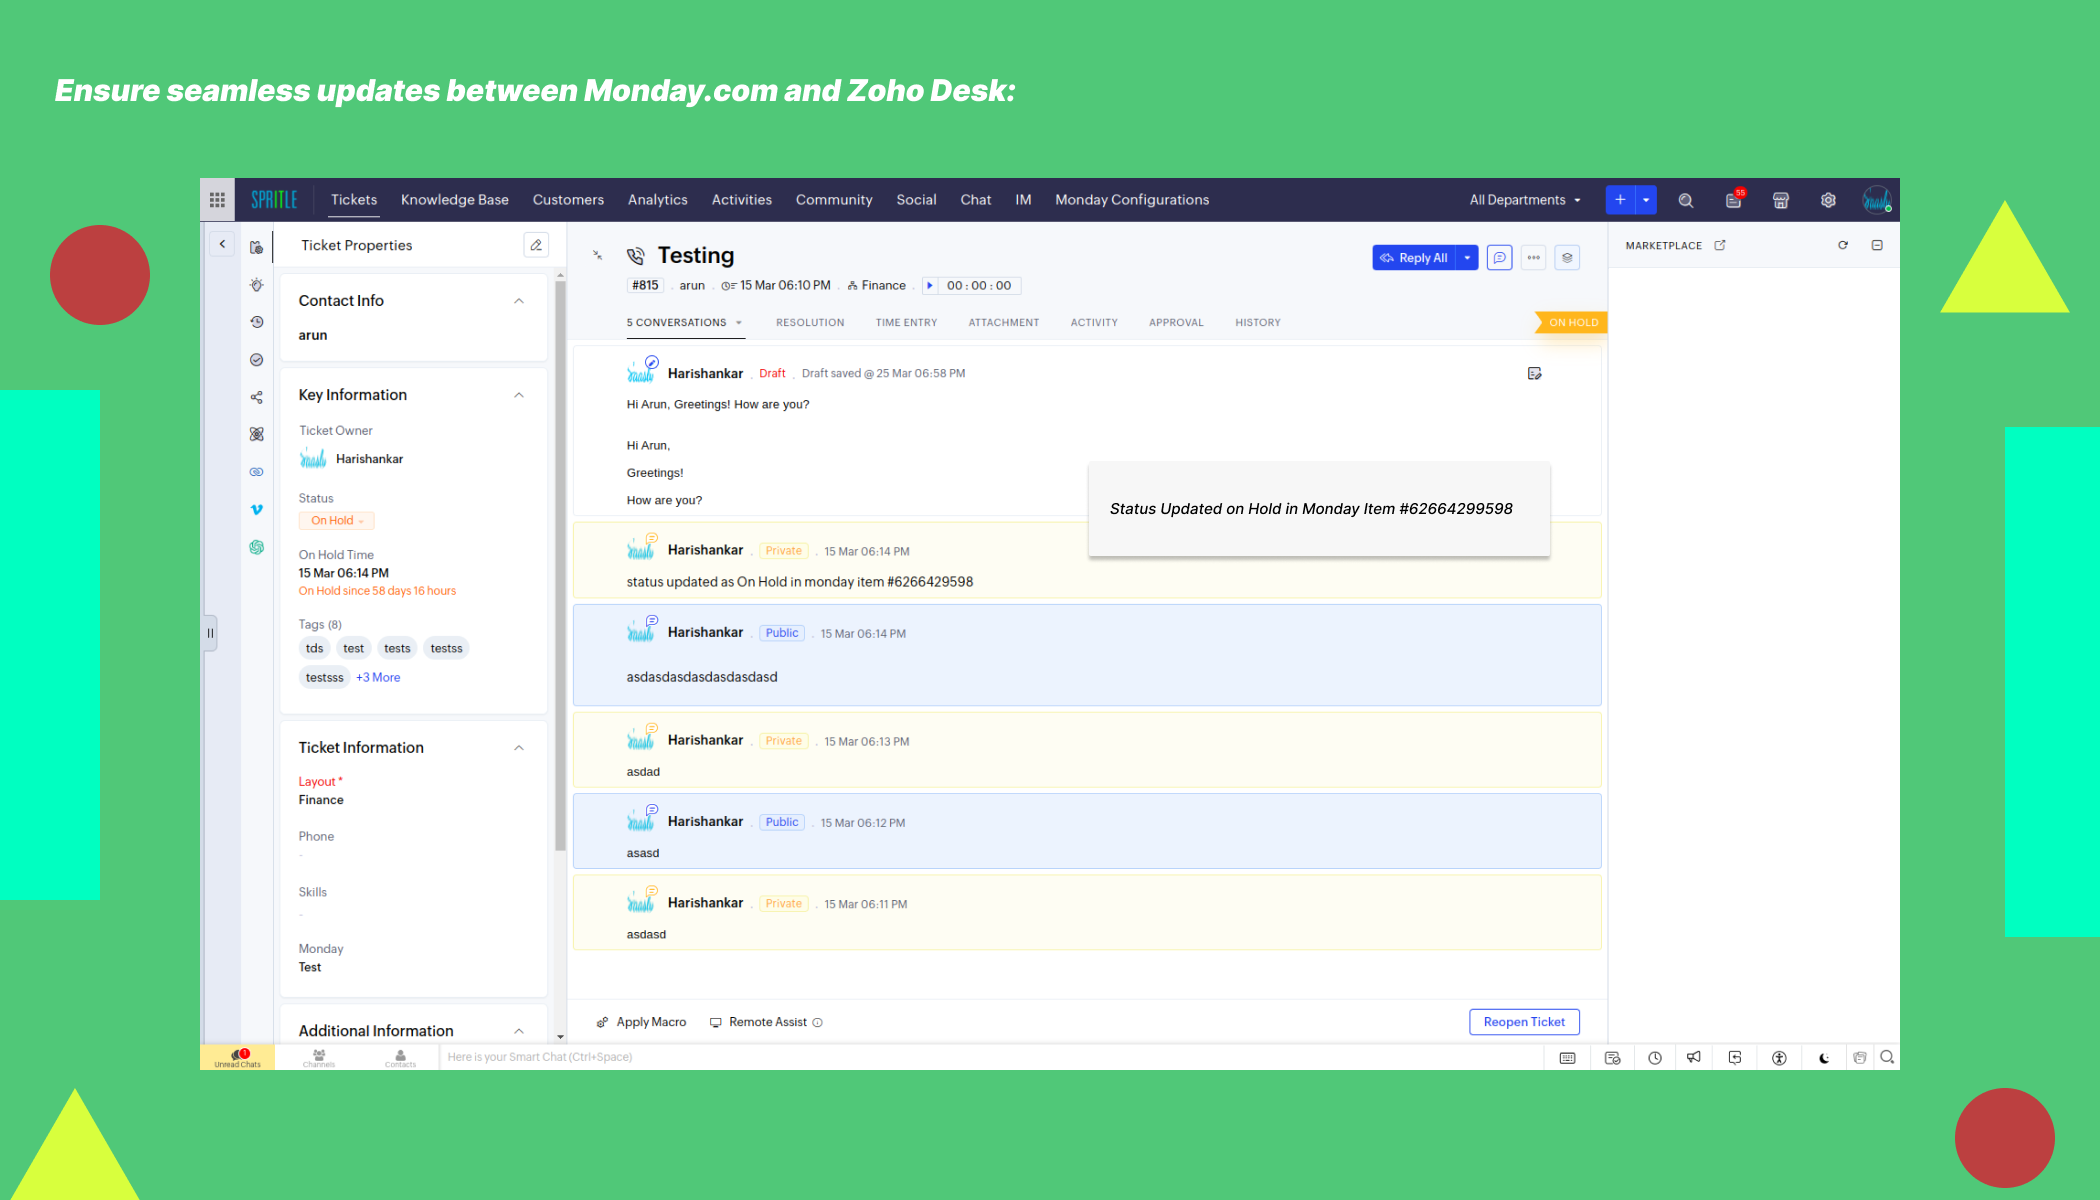Click the blue plus add button
This screenshot has height=1200, width=2100.
pyautogui.click(x=1620, y=200)
